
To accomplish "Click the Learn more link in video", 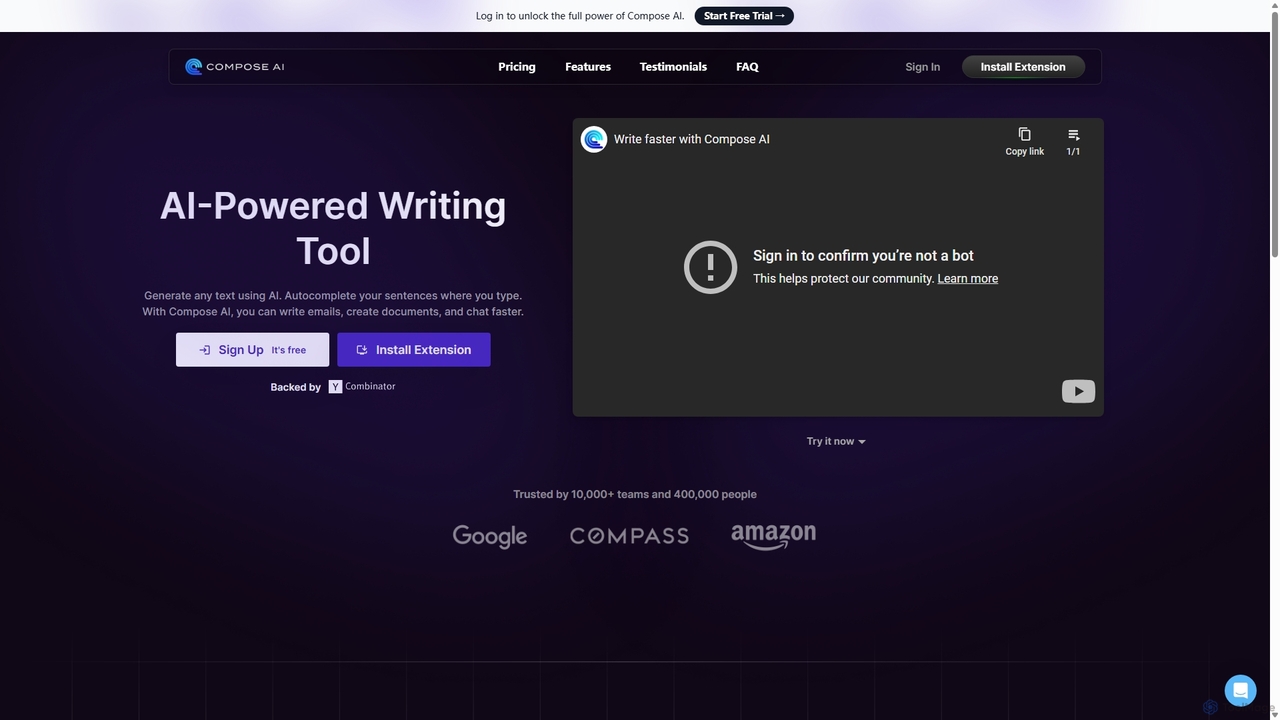I will [x=967, y=279].
